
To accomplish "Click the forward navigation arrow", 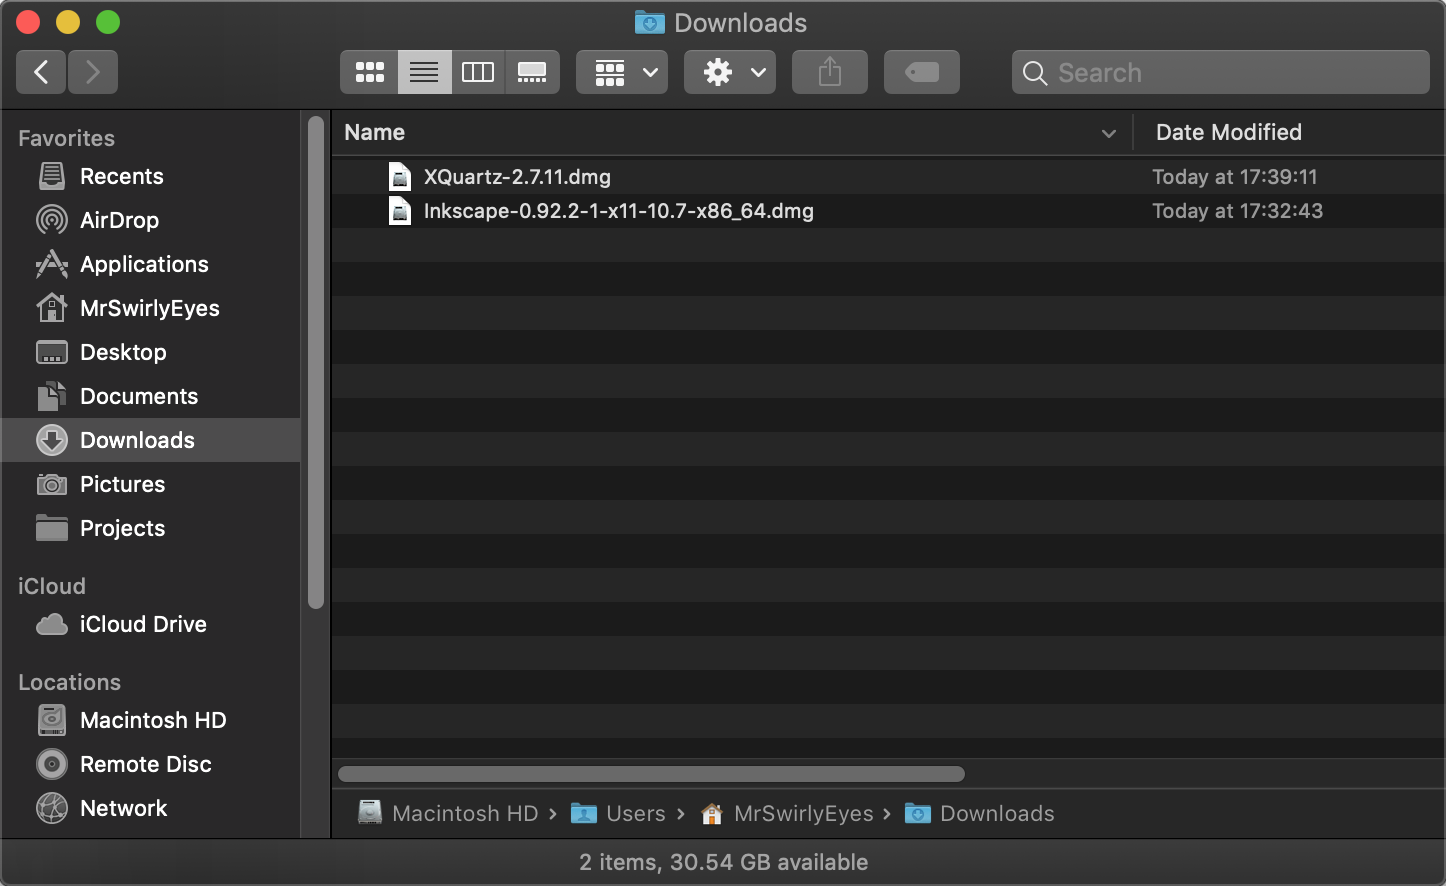I will 93,72.
